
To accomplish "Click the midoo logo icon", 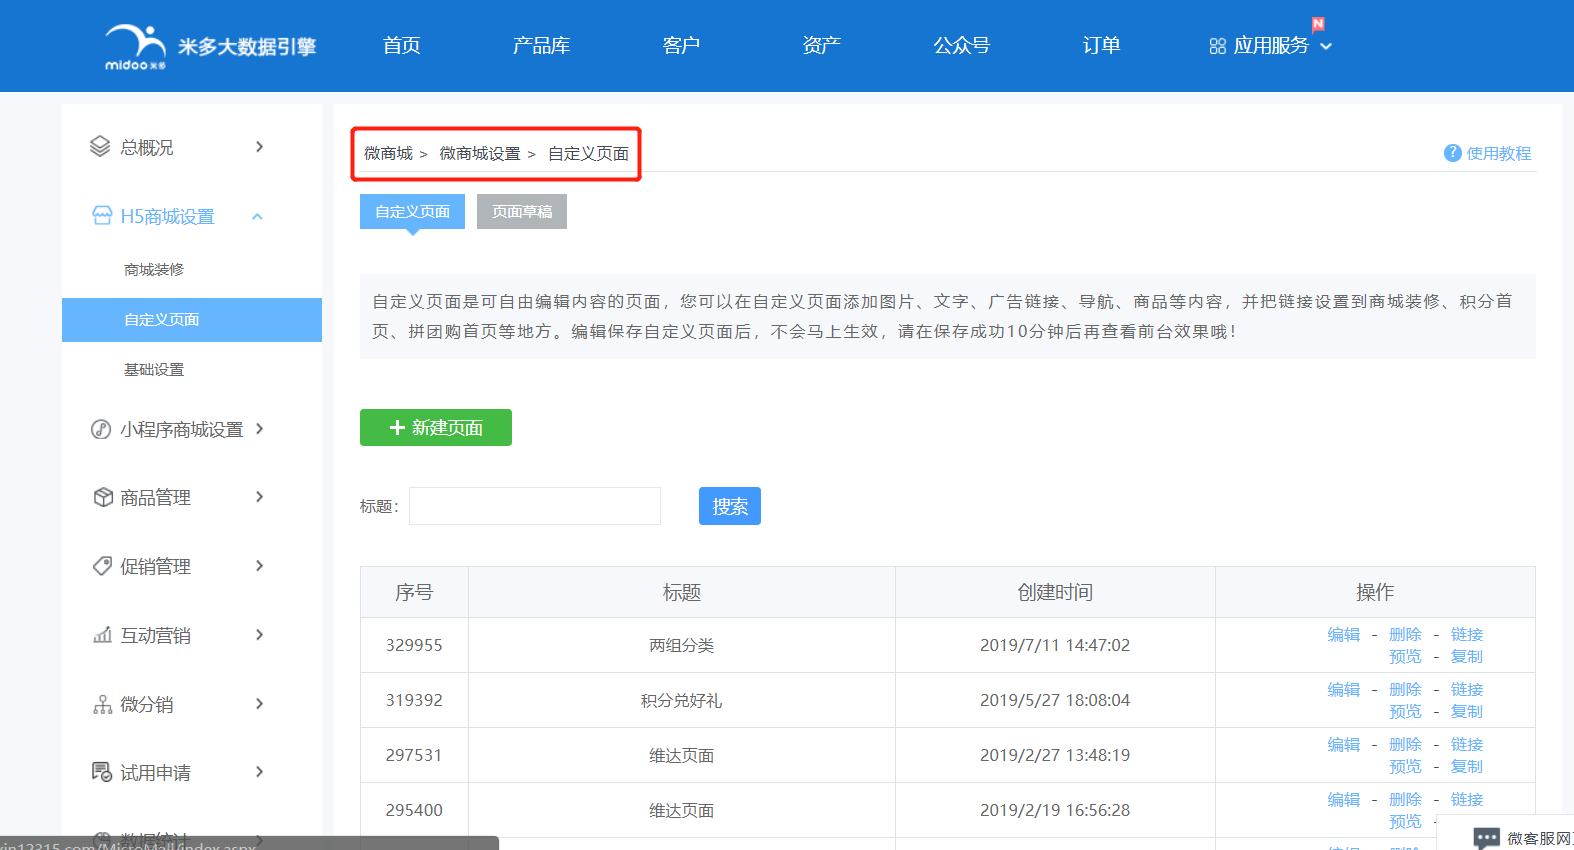I will point(136,47).
